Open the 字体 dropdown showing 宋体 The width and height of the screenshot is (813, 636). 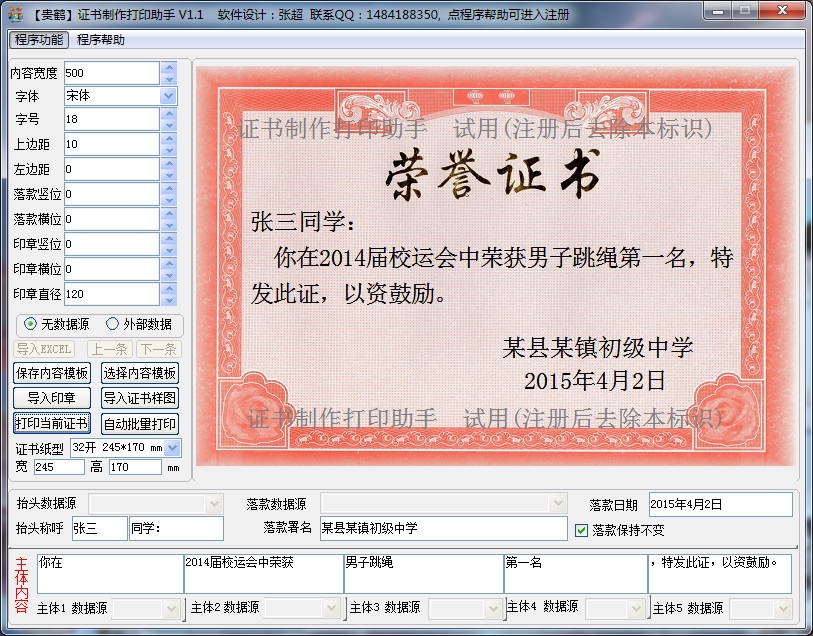click(x=169, y=96)
